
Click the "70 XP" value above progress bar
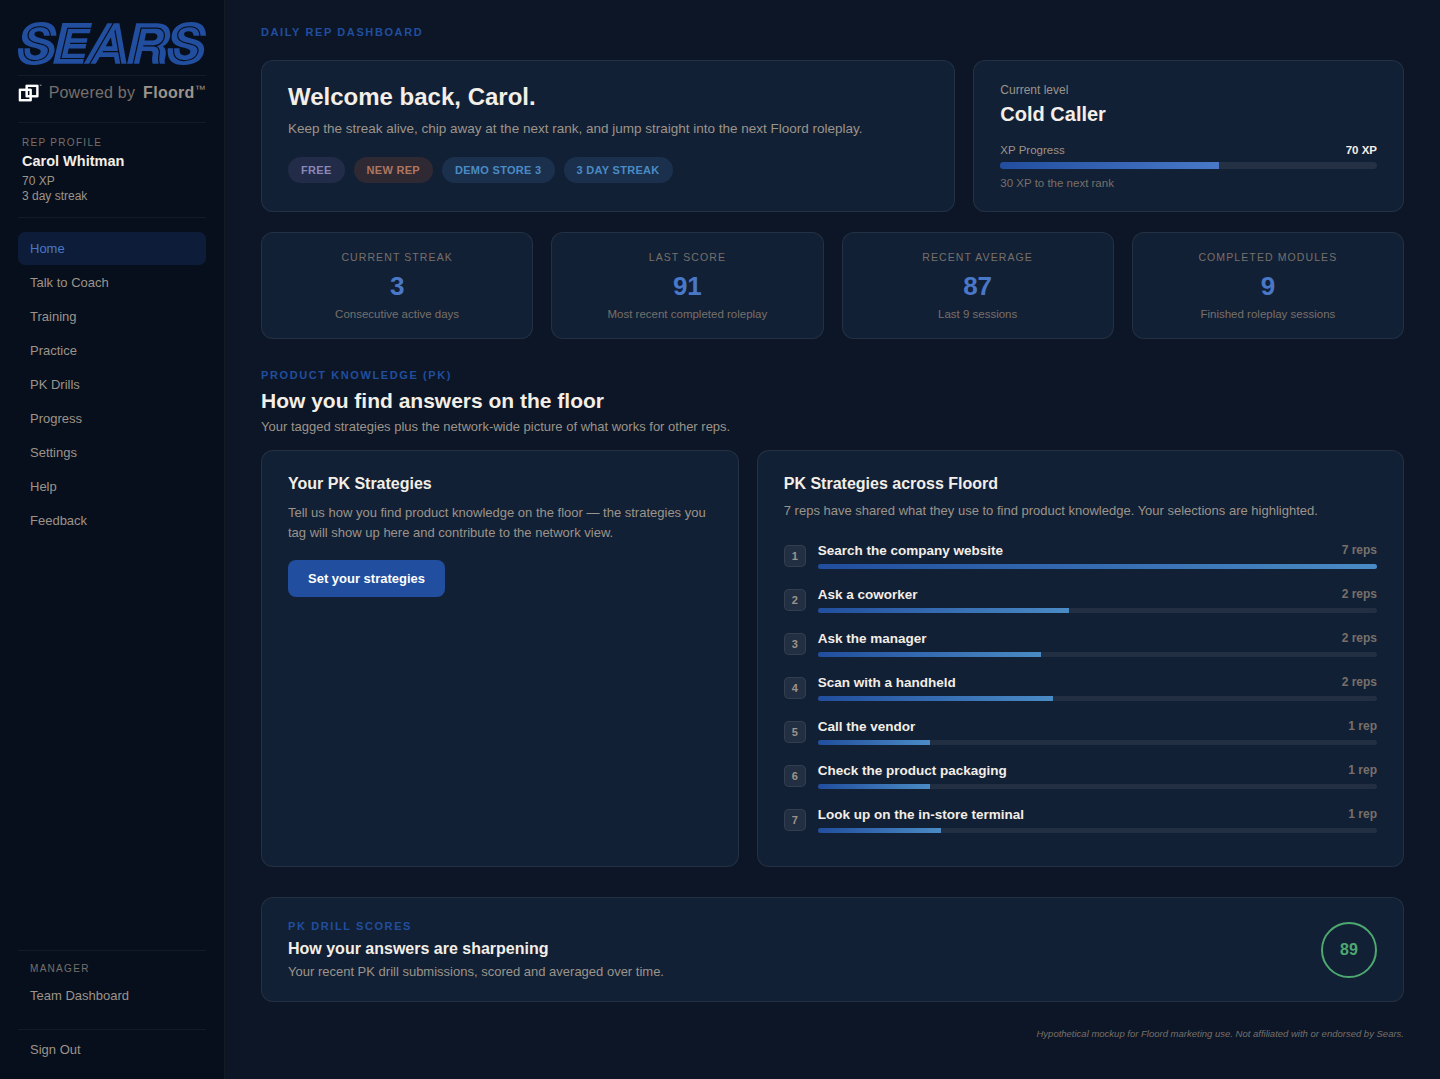click(x=1361, y=150)
